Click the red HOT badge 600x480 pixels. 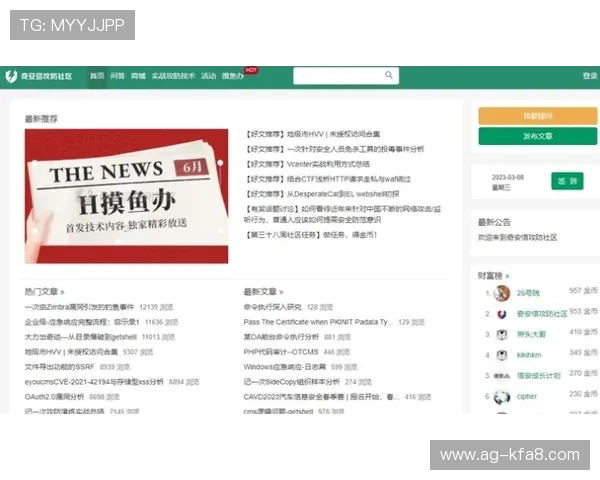click(x=251, y=70)
